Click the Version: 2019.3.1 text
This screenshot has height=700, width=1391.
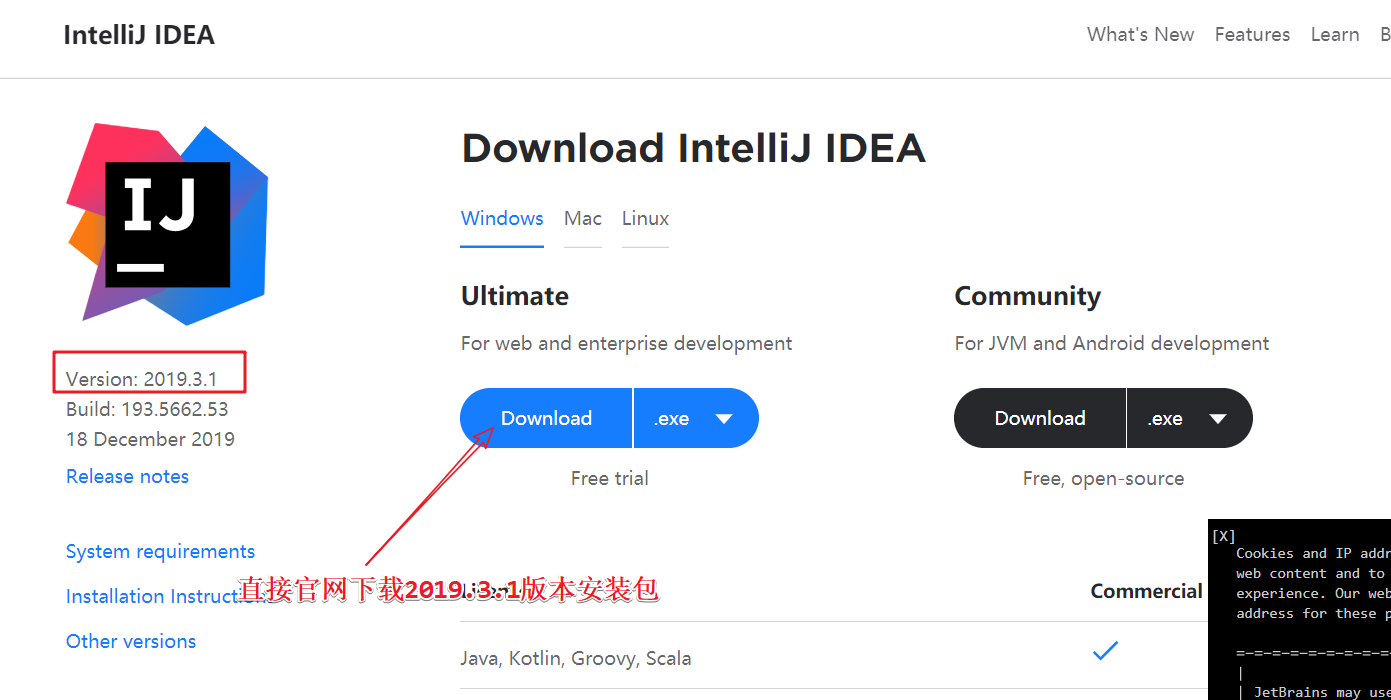[x=141, y=379]
